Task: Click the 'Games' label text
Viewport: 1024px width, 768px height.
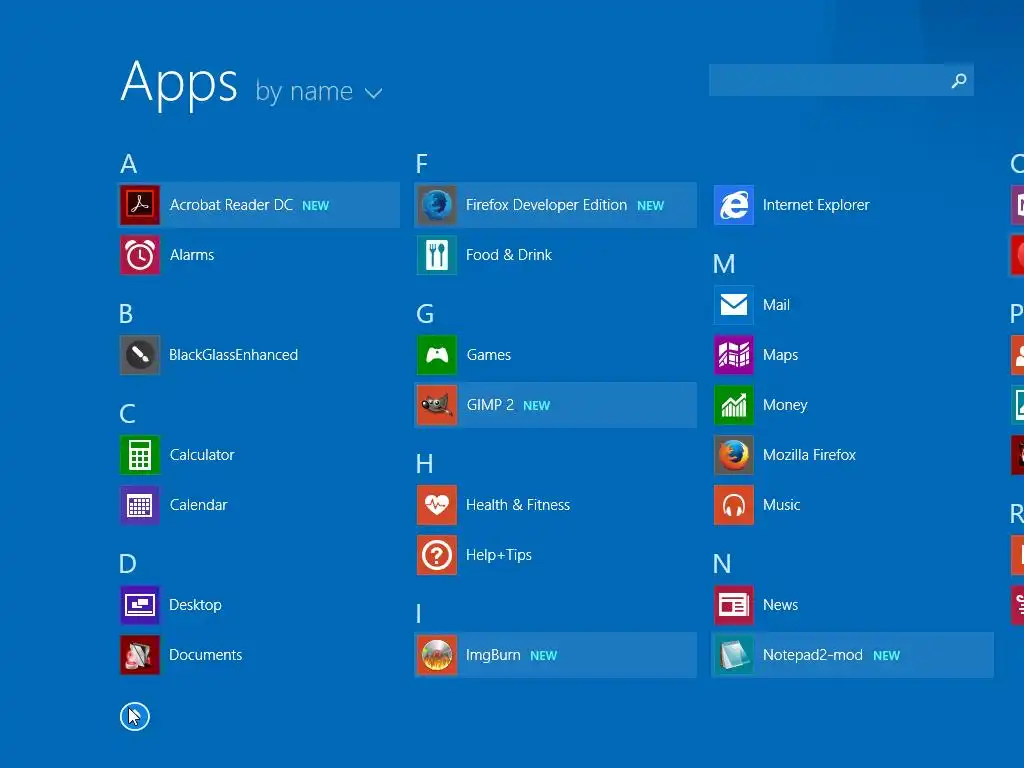Action: 488,355
